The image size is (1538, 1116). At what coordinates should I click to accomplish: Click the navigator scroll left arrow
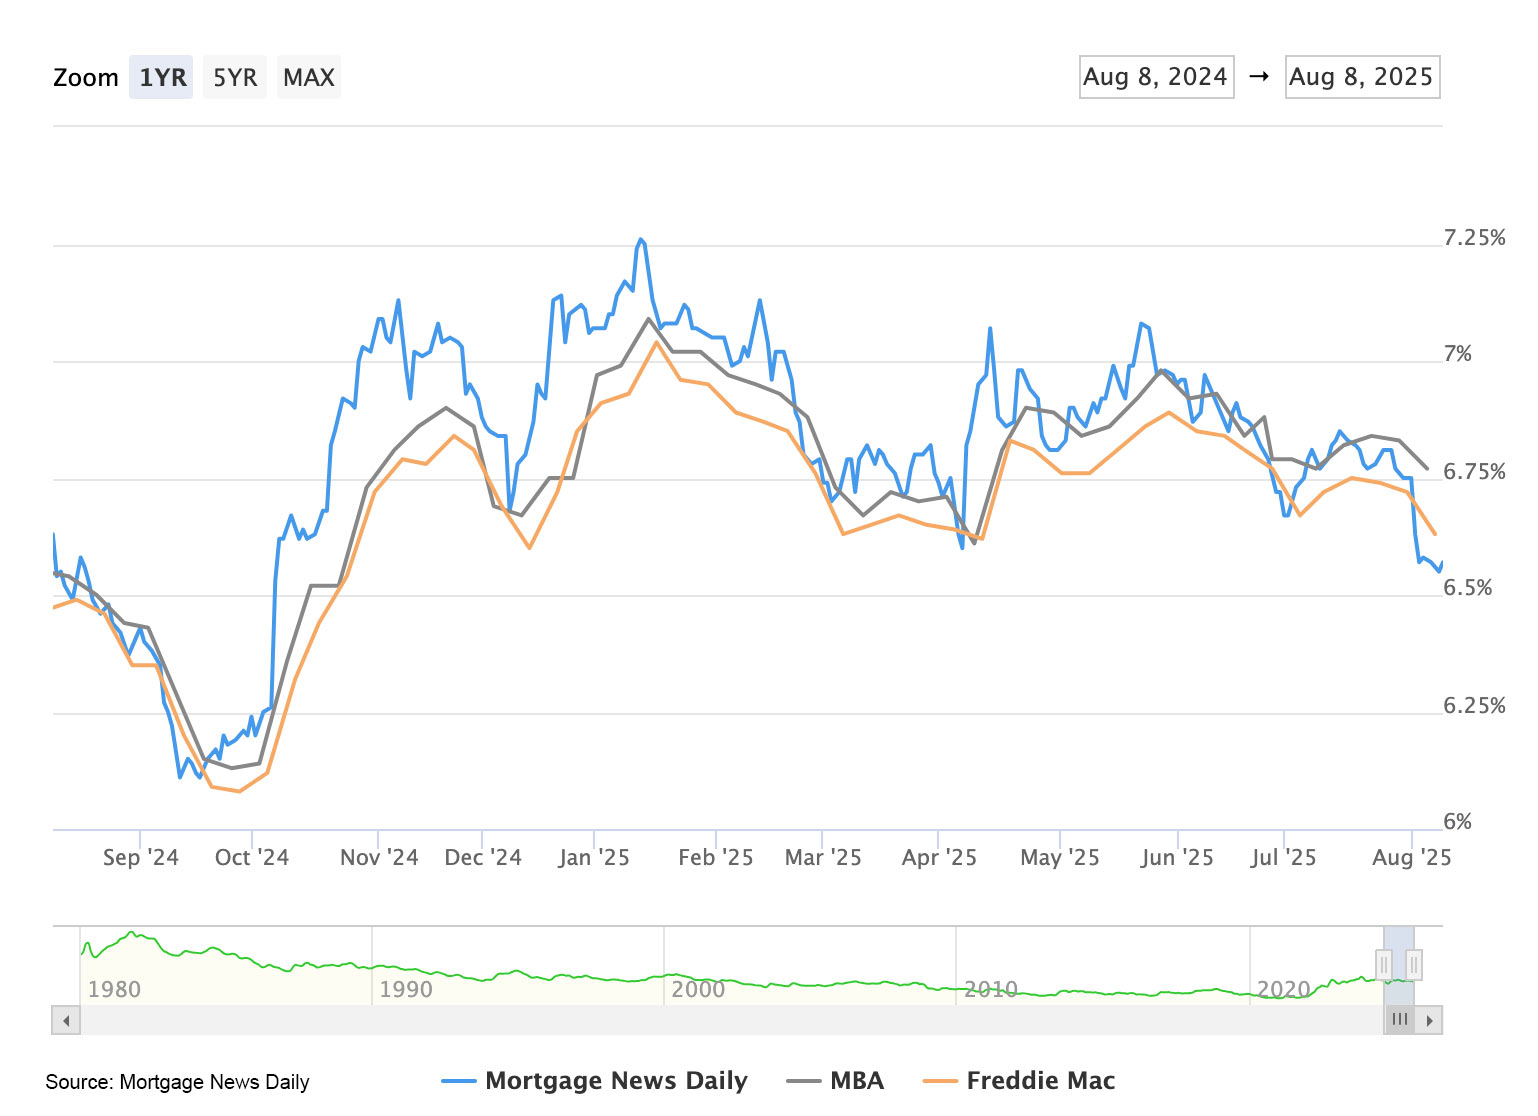(x=66, y=1020)
